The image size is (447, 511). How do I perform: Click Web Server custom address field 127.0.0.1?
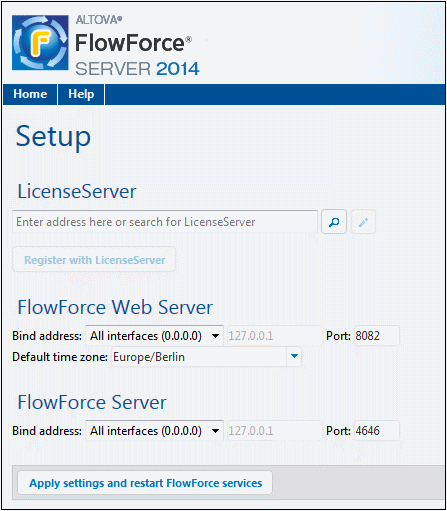[274, 336]
